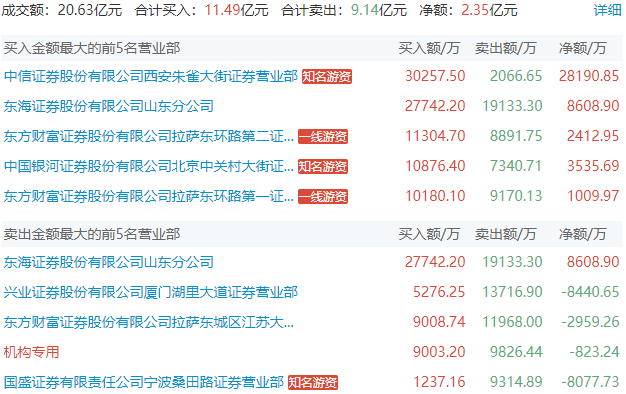Click 知名游资 tag beside 中国银河证券北京中关村
This screenshot has height=394, width=626.
click(323, 166)
